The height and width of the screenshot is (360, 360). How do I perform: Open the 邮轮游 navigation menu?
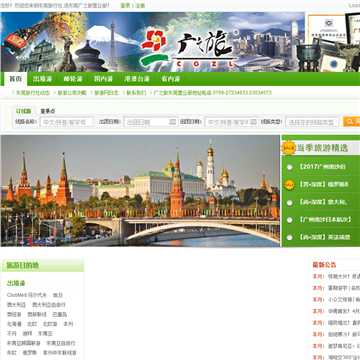point(73,79)
